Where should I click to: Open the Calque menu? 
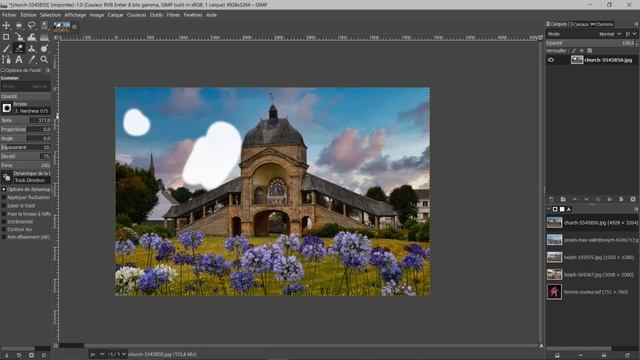[115, 15]
